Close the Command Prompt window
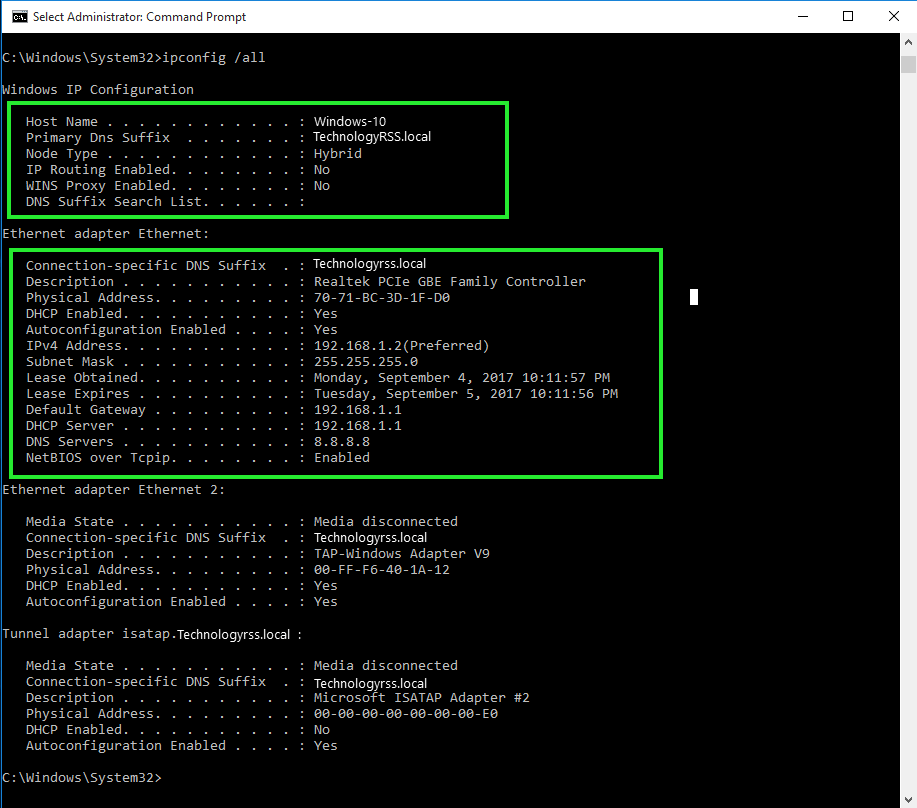The height and width of the screenshot is (808, 917). [893, 16]
